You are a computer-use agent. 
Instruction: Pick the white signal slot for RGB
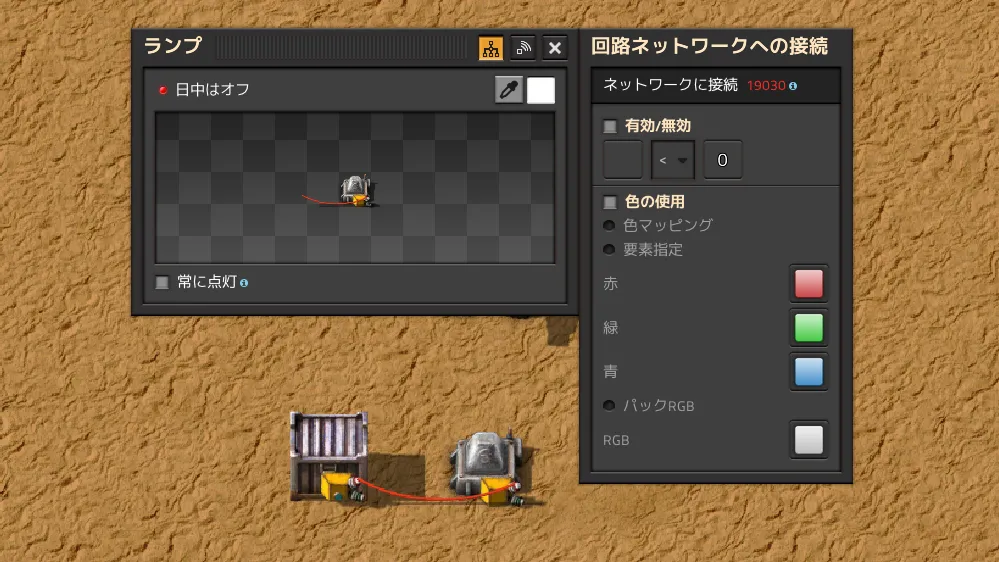(x=809, y=440)
